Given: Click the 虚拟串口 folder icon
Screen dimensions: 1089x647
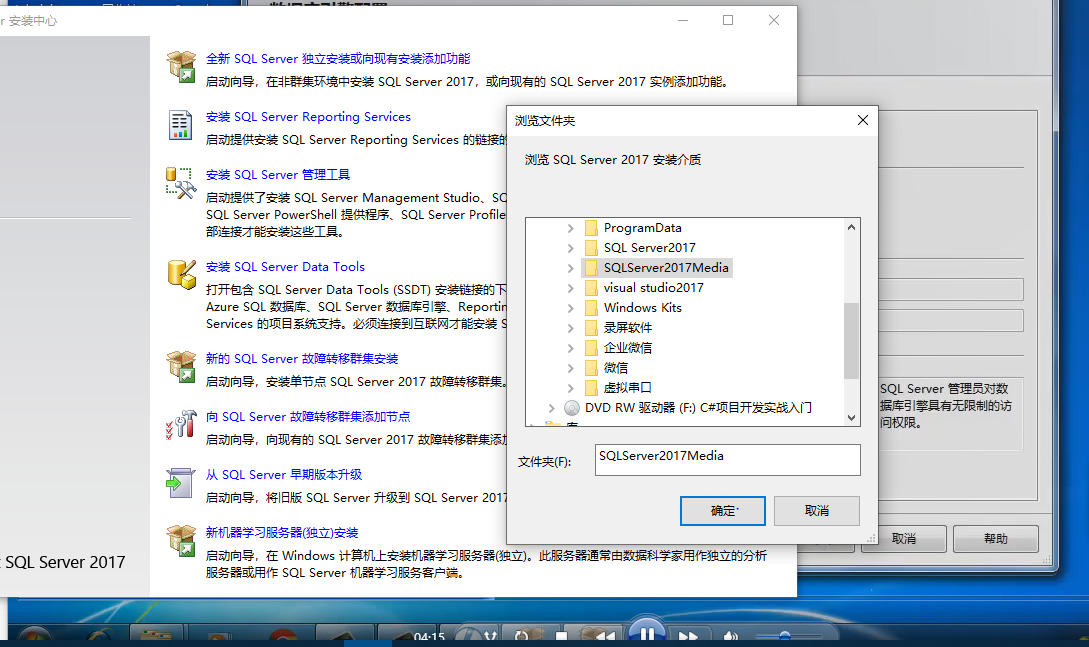Looking at the screenshot, I should coord(591,387).
